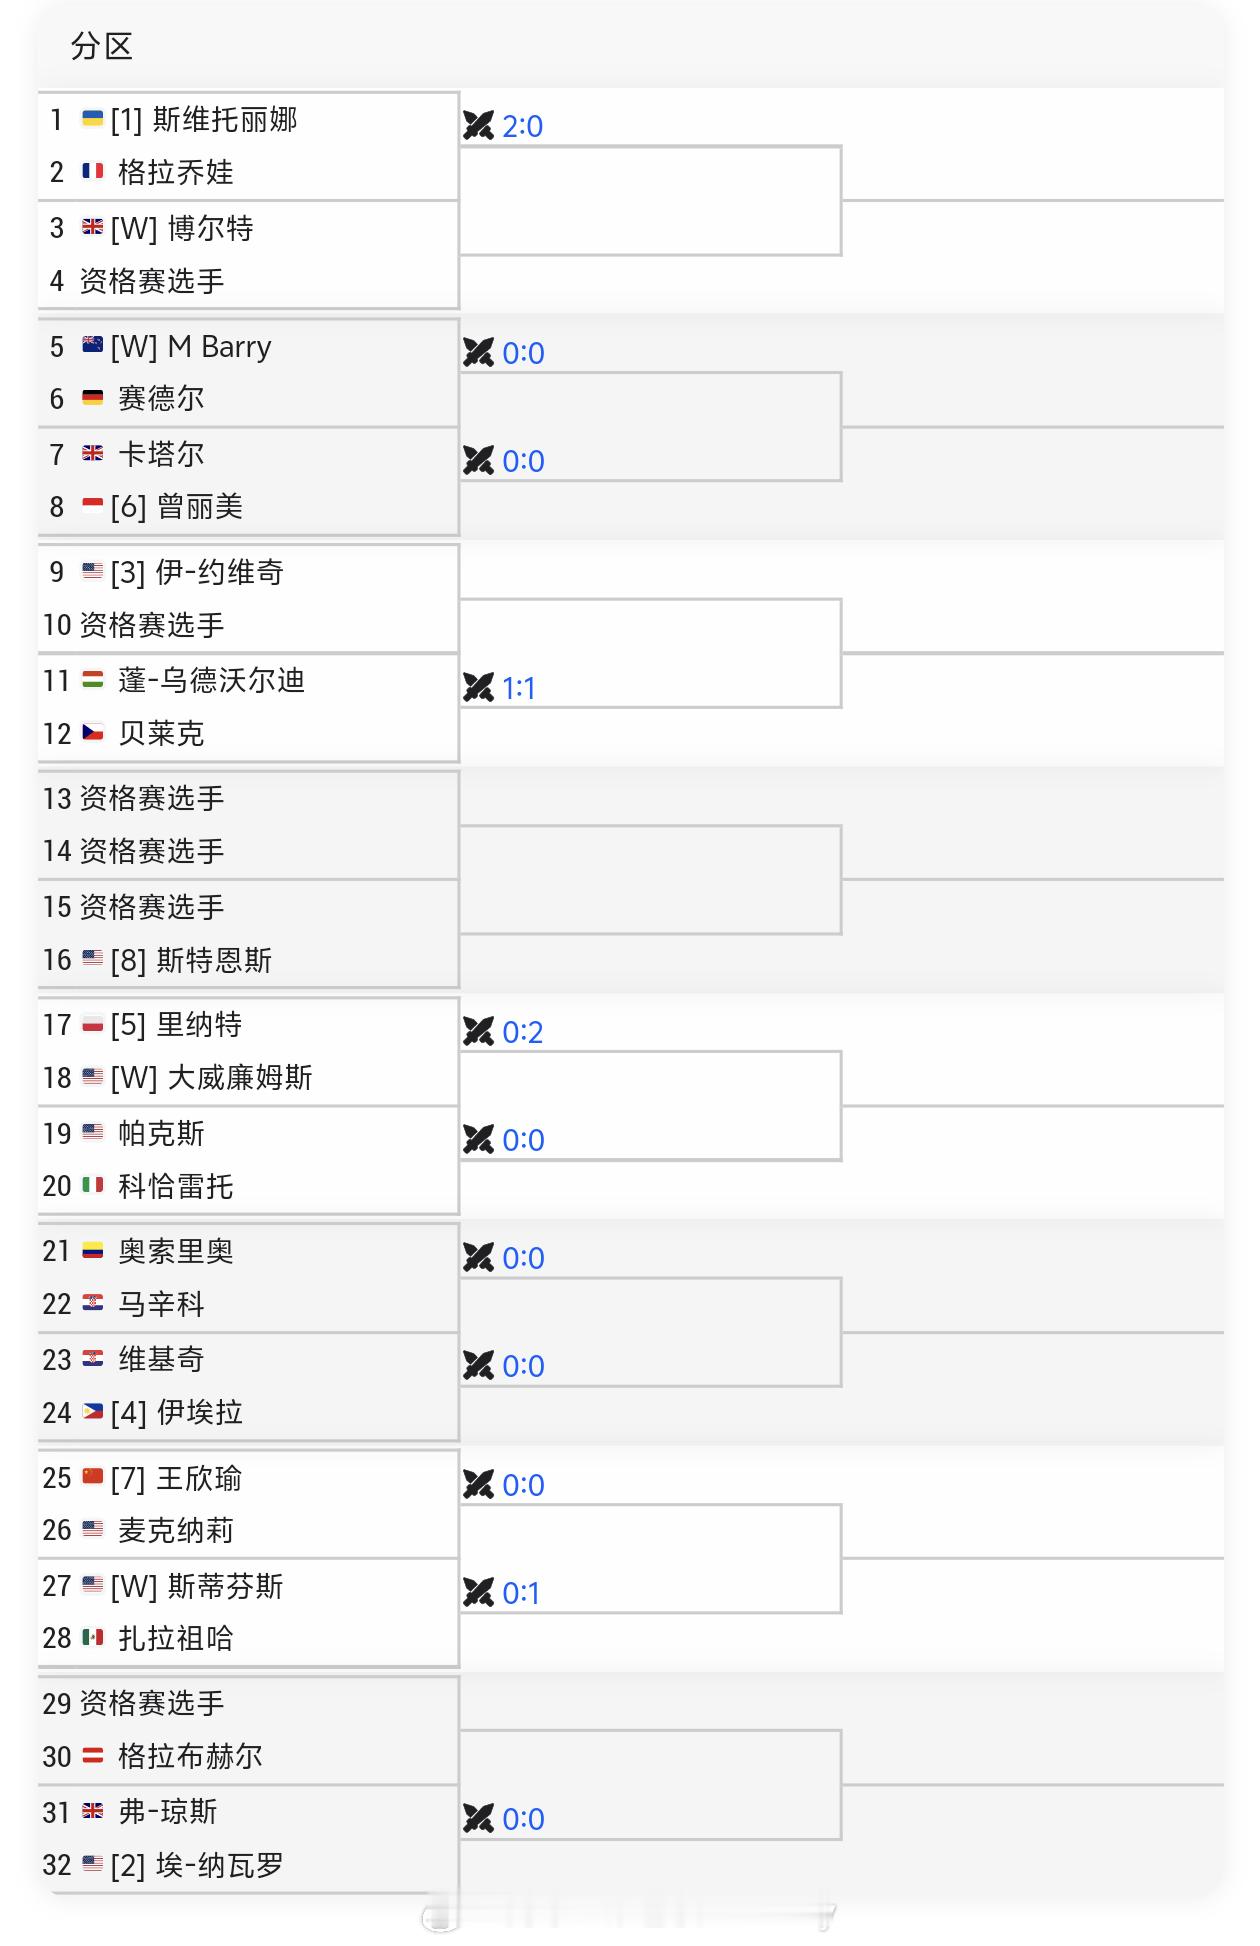
Task: Click the Germany flag beside 赛德尔
Action: (x=93, y=398)
